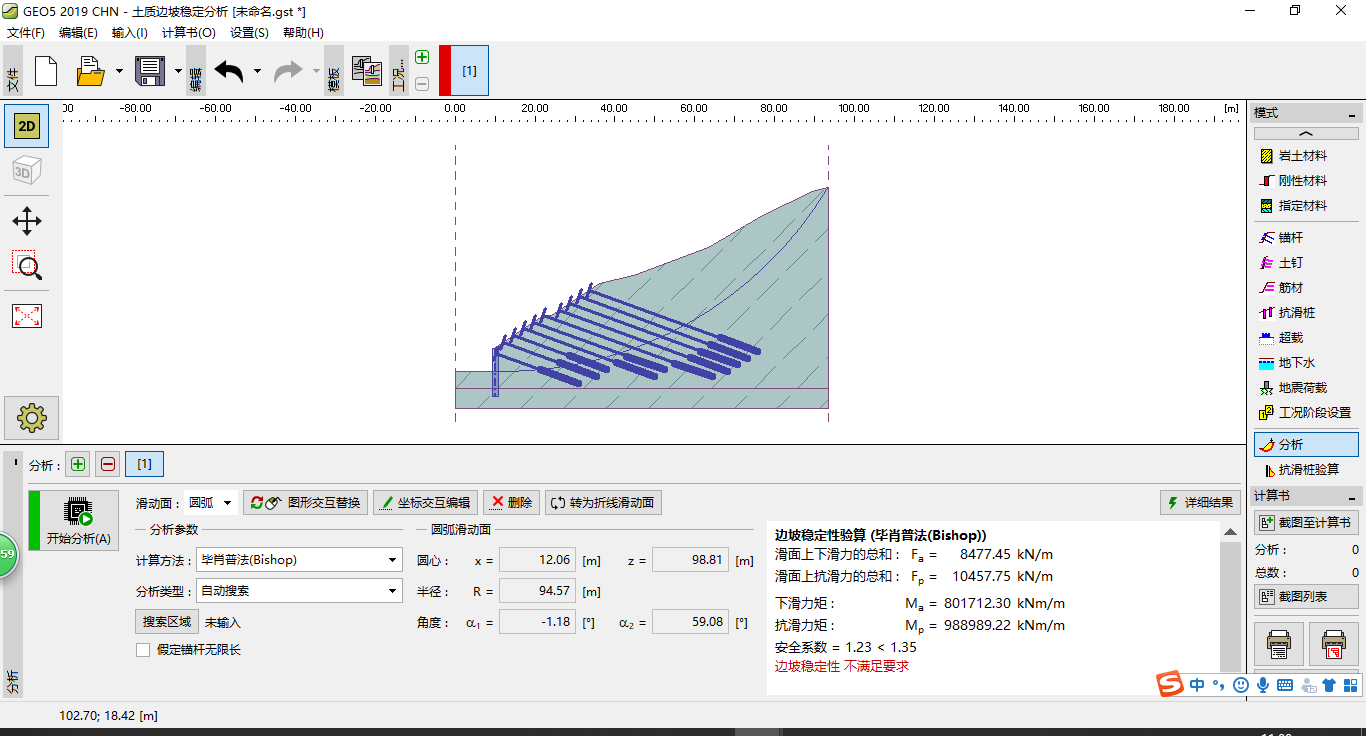
Task: Expand the undo history dropdown arrow
Action: point(257,71)
